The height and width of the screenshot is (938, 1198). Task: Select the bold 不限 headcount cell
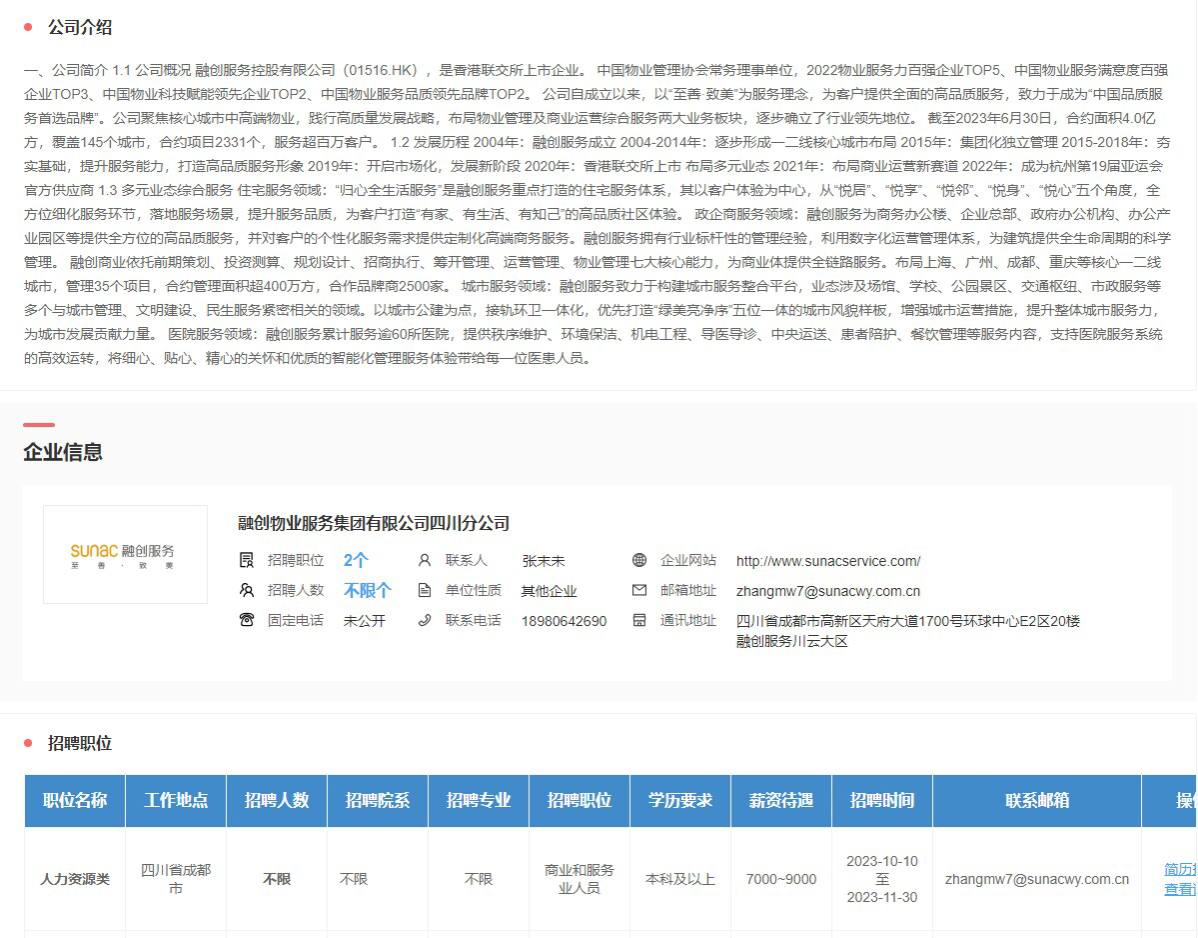point(277,879)
